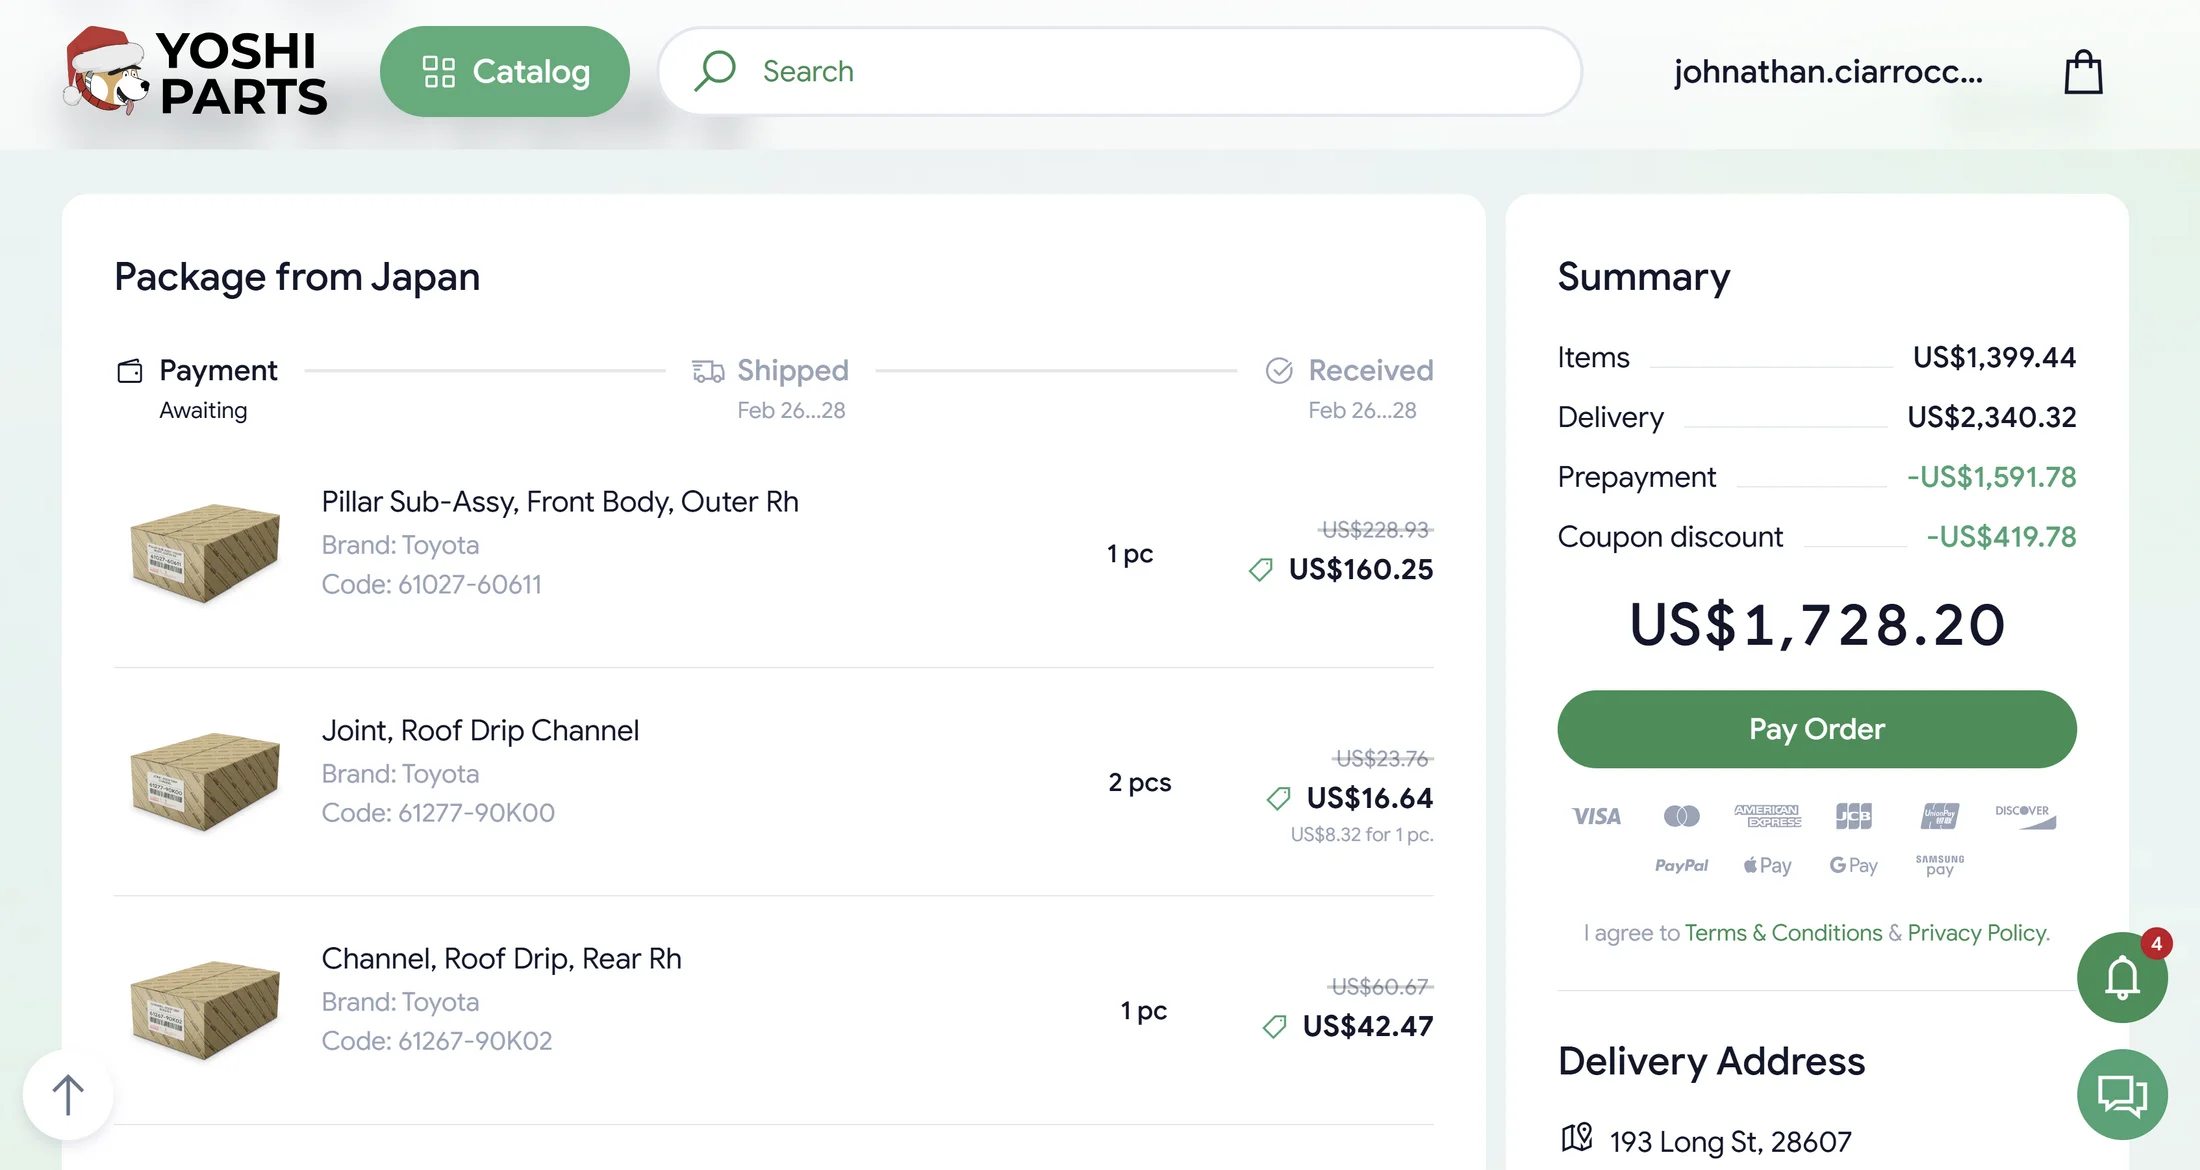
Task: Click the Pillar Sub-Assy product box thumbnail
Action: (x=205, y=552)
